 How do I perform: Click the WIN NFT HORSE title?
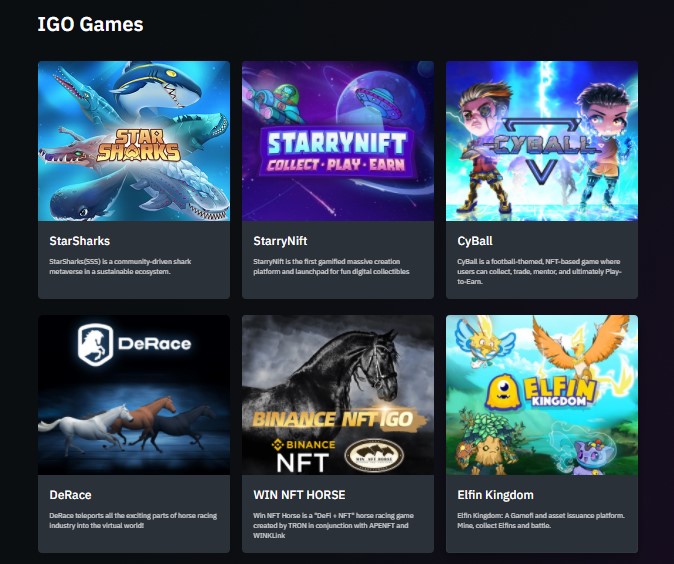(x=299, y=495)
